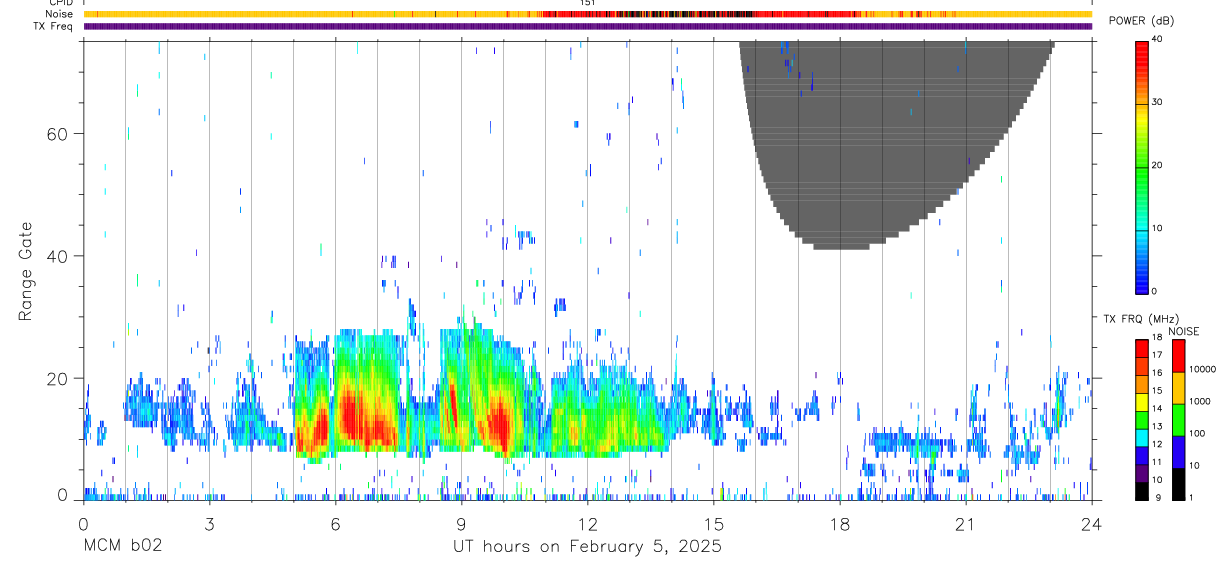Click the blue swatch in NOISE legend
Screen dimensions: 1228x567
1178,451
